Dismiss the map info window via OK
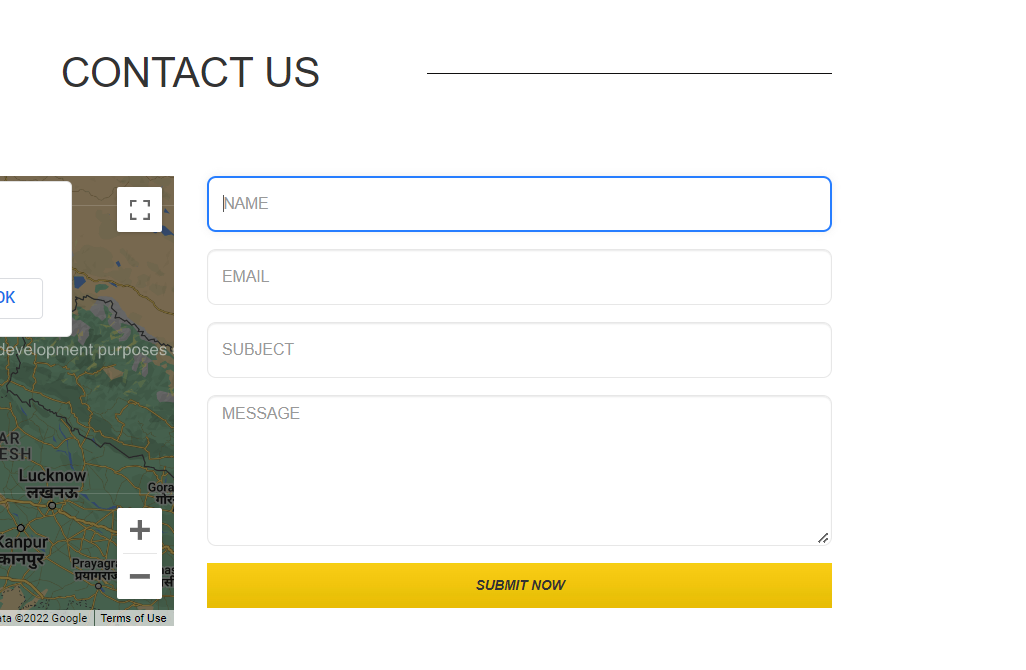 (x=6, y=298)
